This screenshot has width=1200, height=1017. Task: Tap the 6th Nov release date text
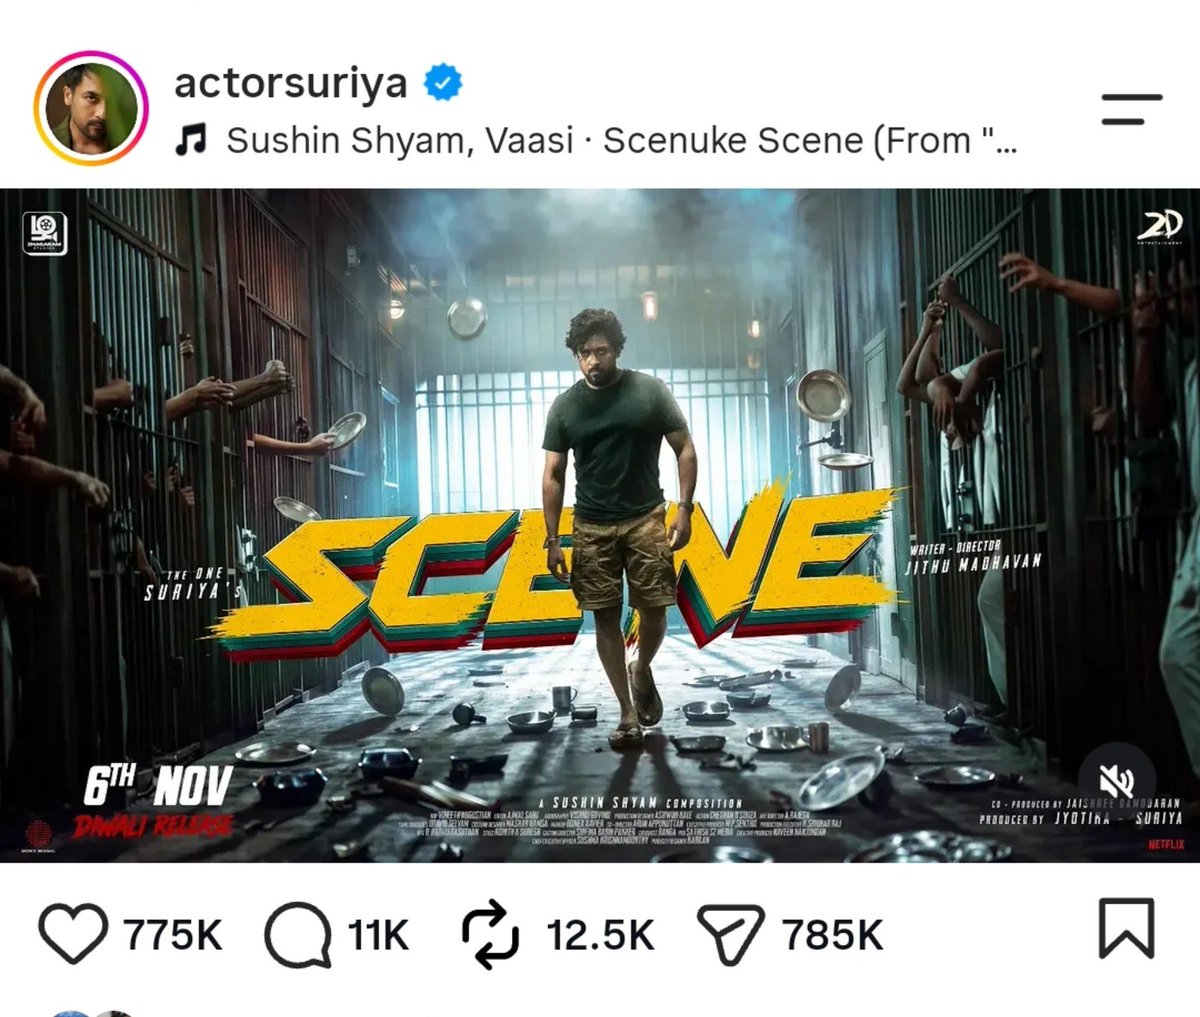(x=157, y=787)
